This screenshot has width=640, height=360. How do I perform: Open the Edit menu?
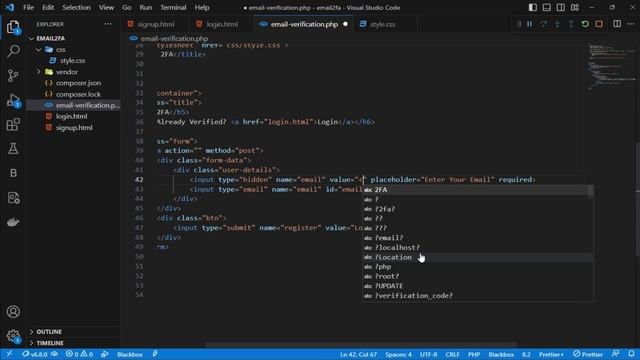[48, 7]
